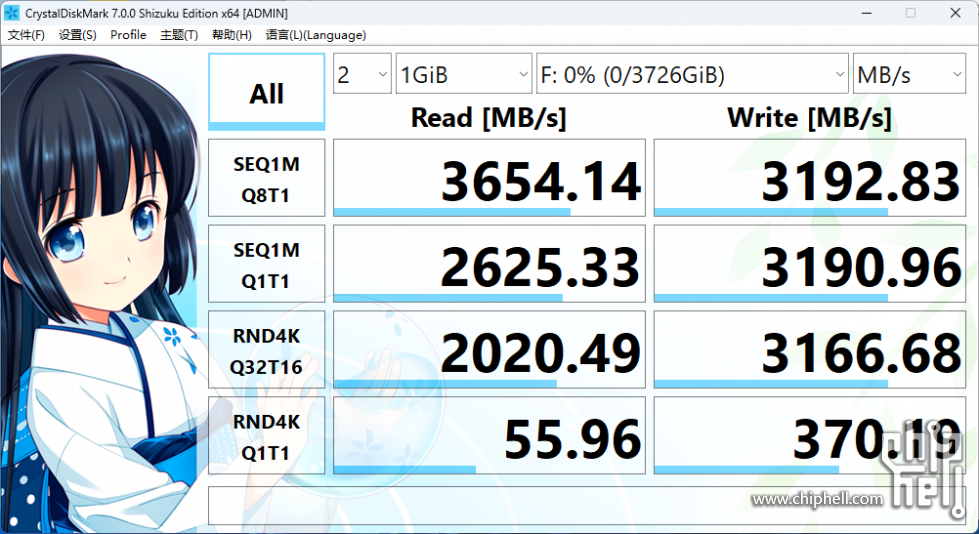Click the 55.96 read result

point(490,436)
